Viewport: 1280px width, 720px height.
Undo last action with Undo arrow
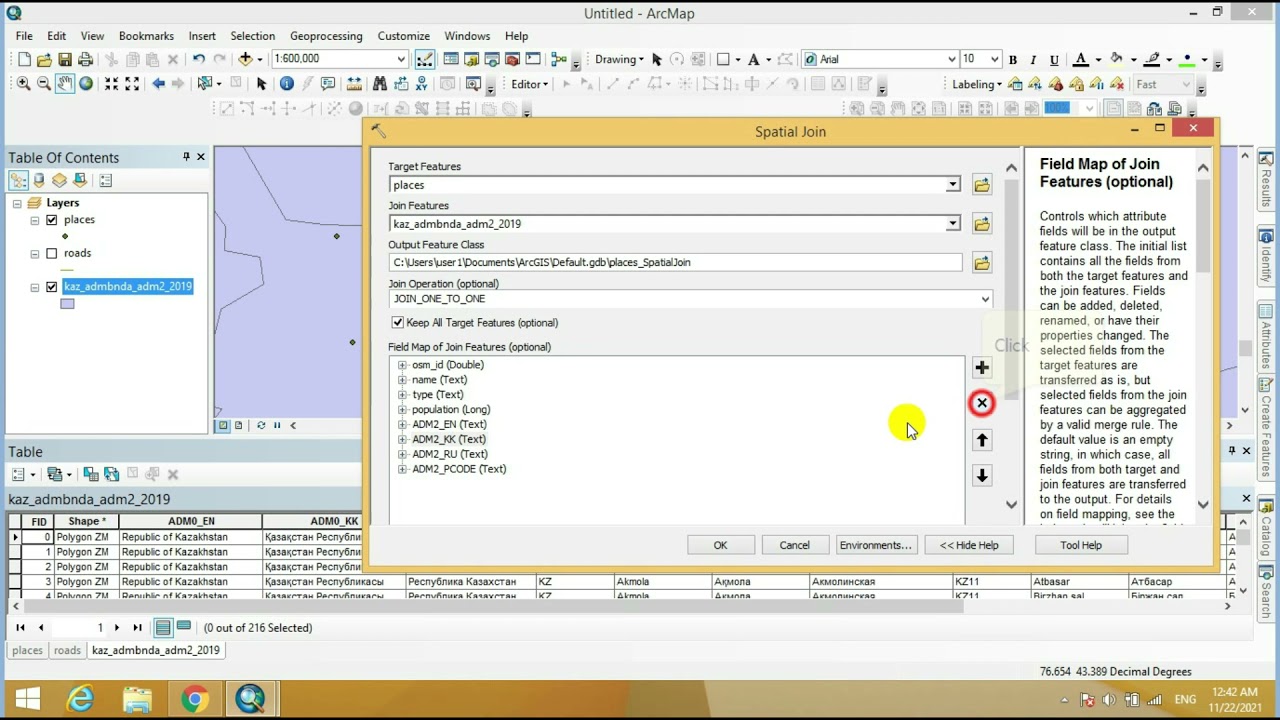tap(198, 60)
